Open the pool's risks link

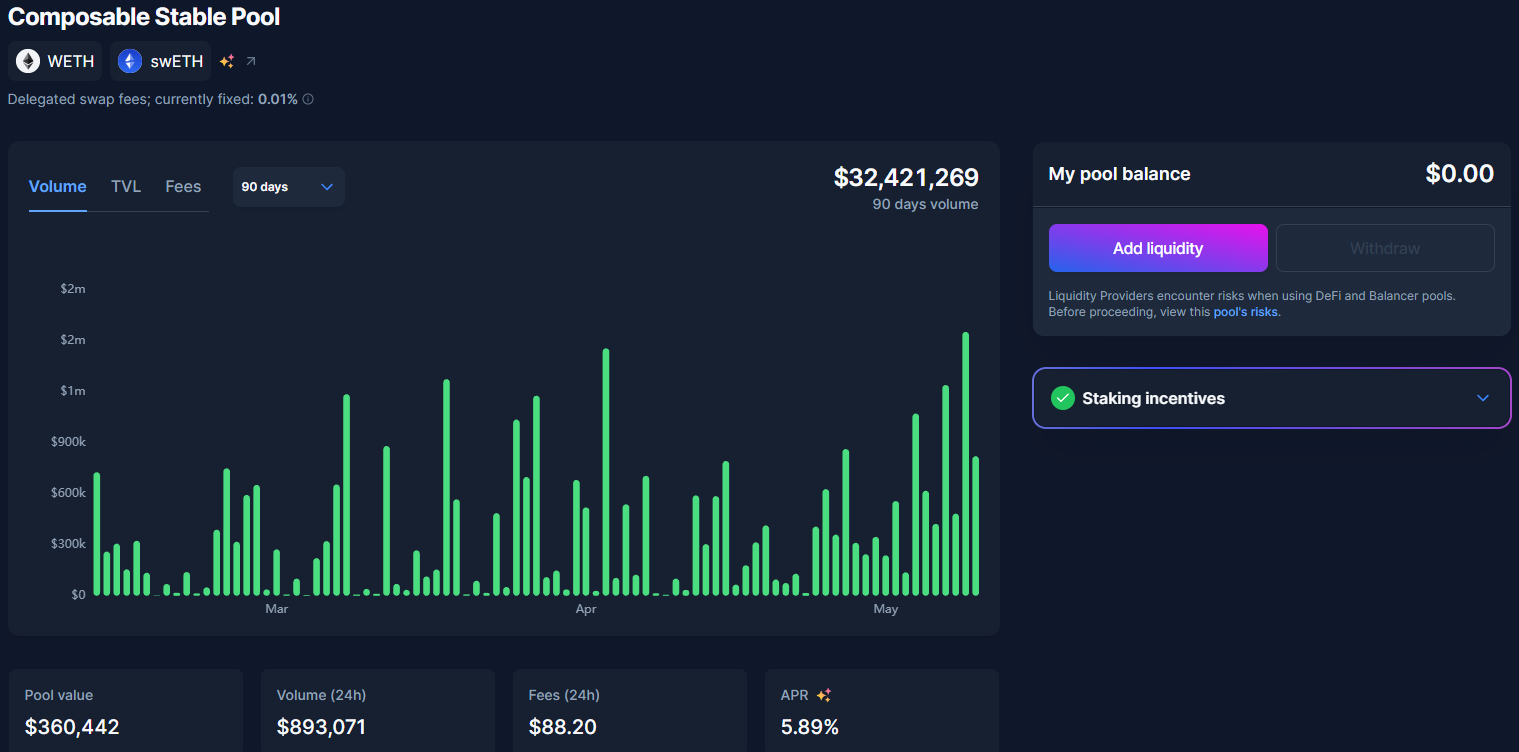[1246, 312]
